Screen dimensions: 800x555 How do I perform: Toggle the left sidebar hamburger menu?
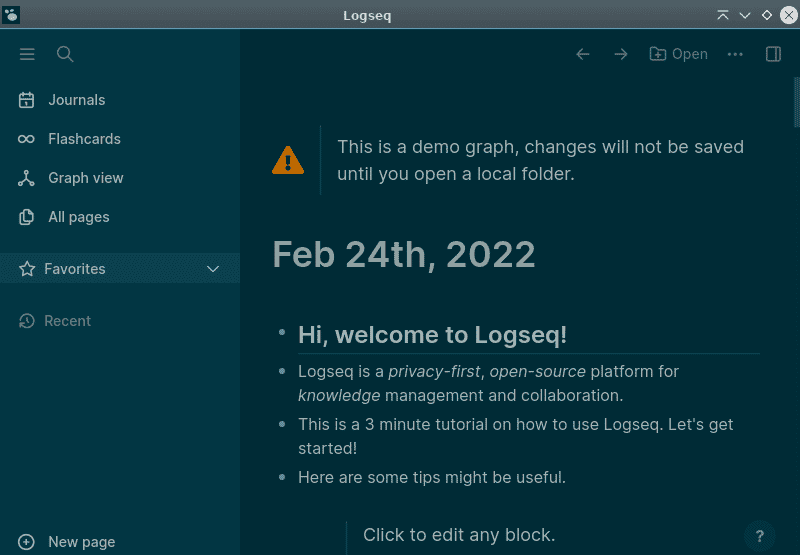(x=27, y=54)
